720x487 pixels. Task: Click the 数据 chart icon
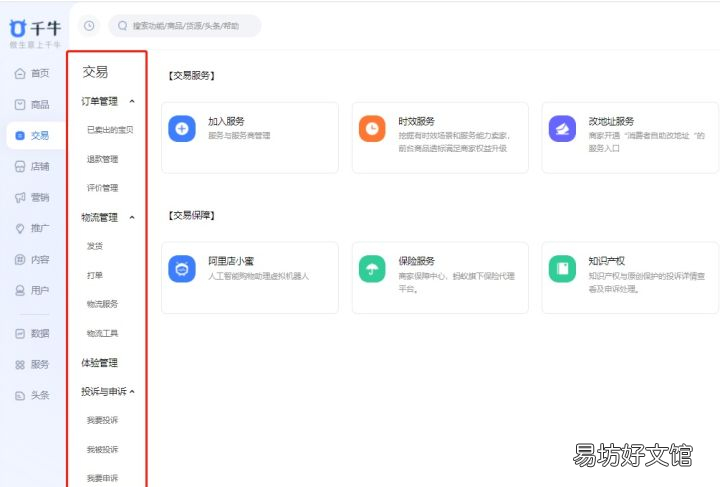pyautogui.click(x=20, y=334)
